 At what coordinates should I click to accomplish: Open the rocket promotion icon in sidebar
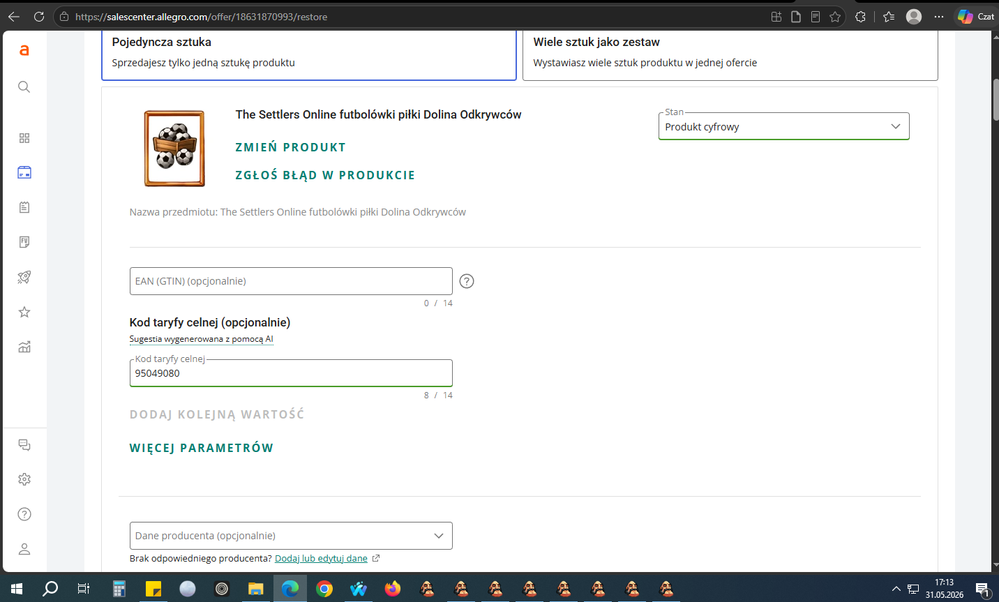[x=24, y=277]
